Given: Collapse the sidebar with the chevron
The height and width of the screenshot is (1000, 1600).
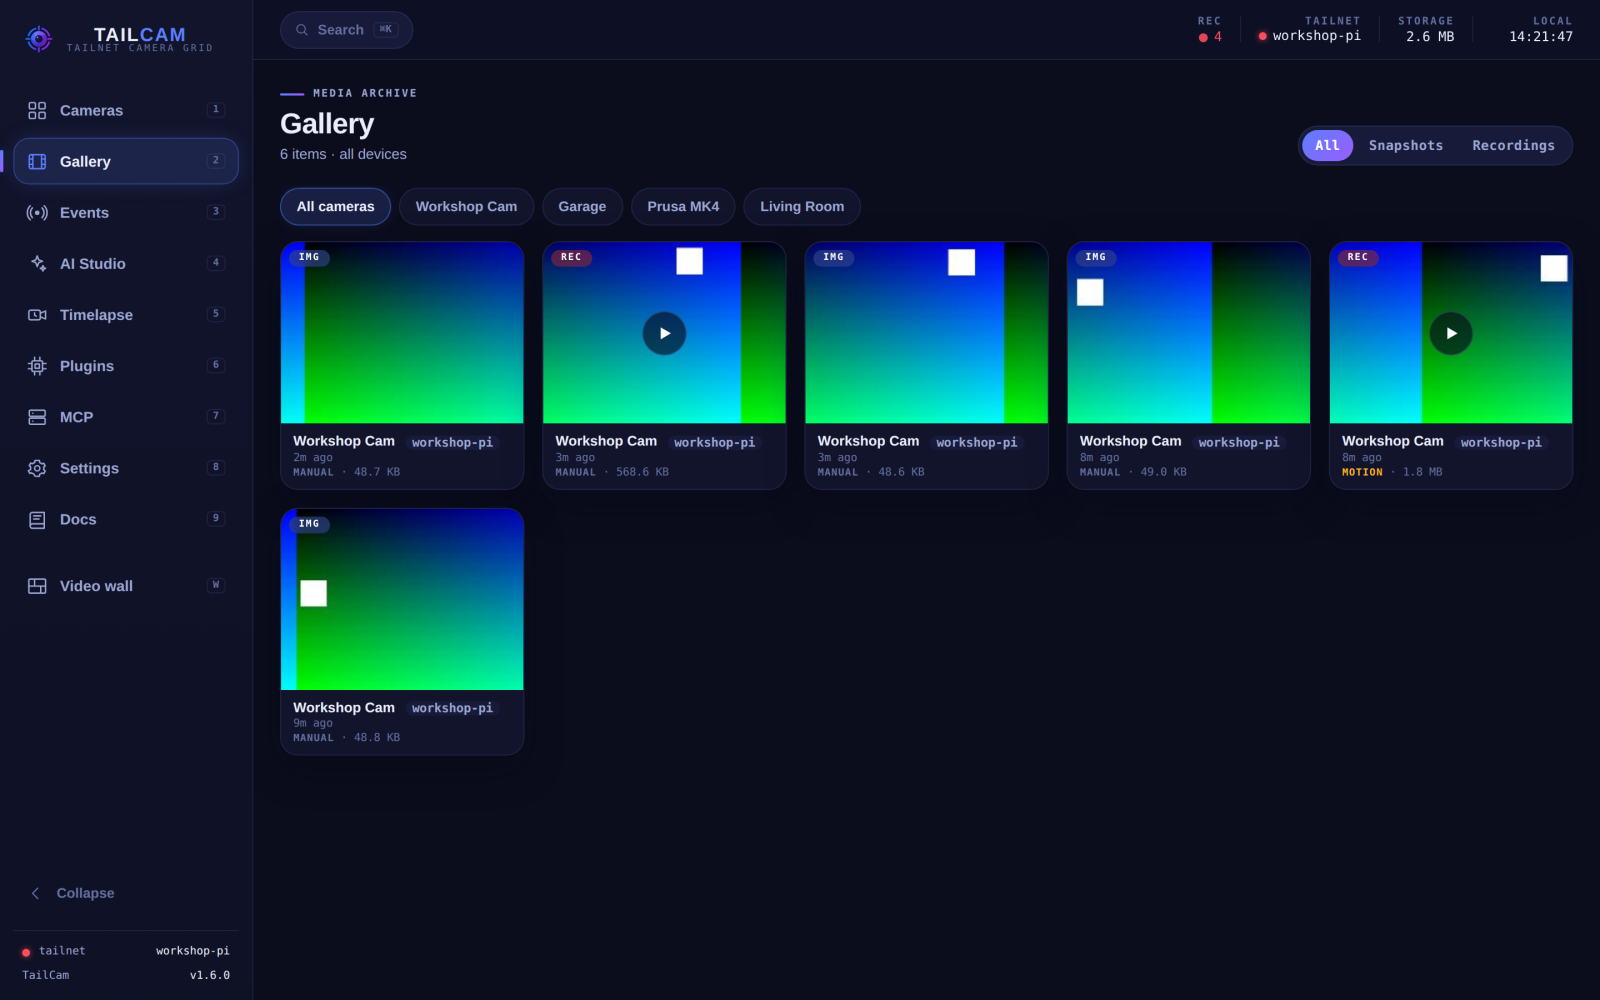Looking at the screenshot, I should click(36, 893).
